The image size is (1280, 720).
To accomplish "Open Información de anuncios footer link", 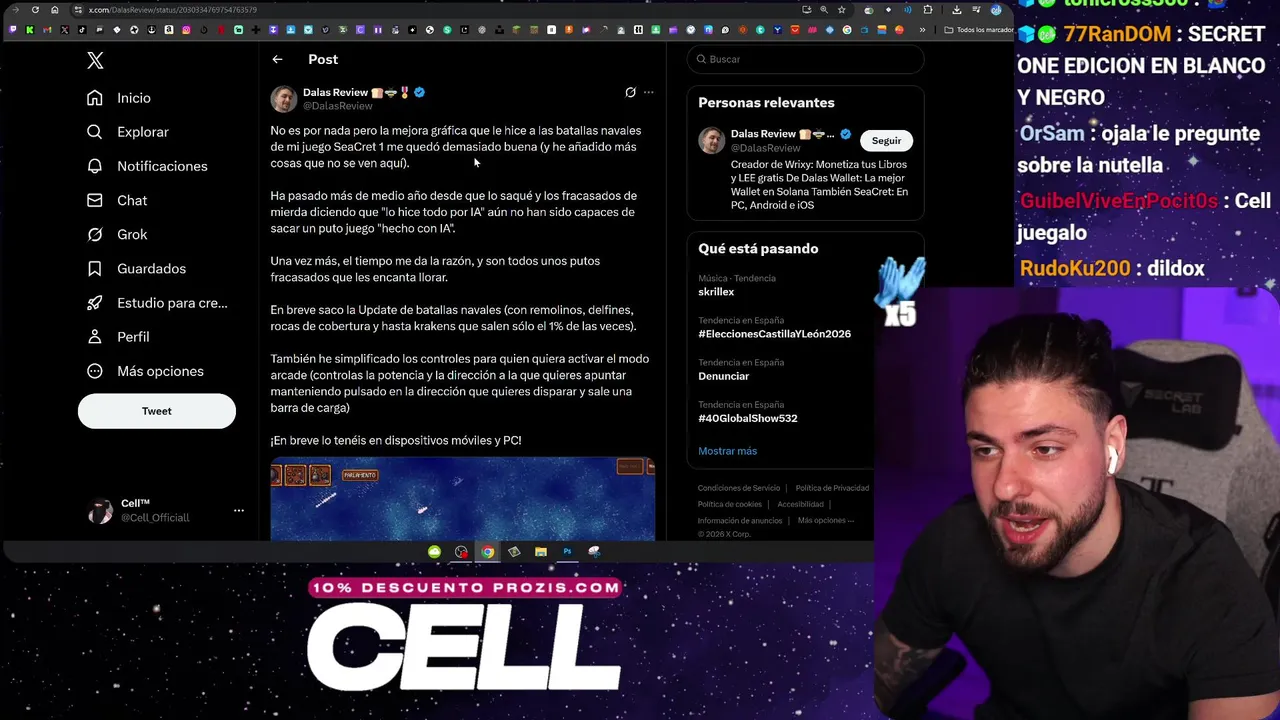I will [x=740, y=520].
